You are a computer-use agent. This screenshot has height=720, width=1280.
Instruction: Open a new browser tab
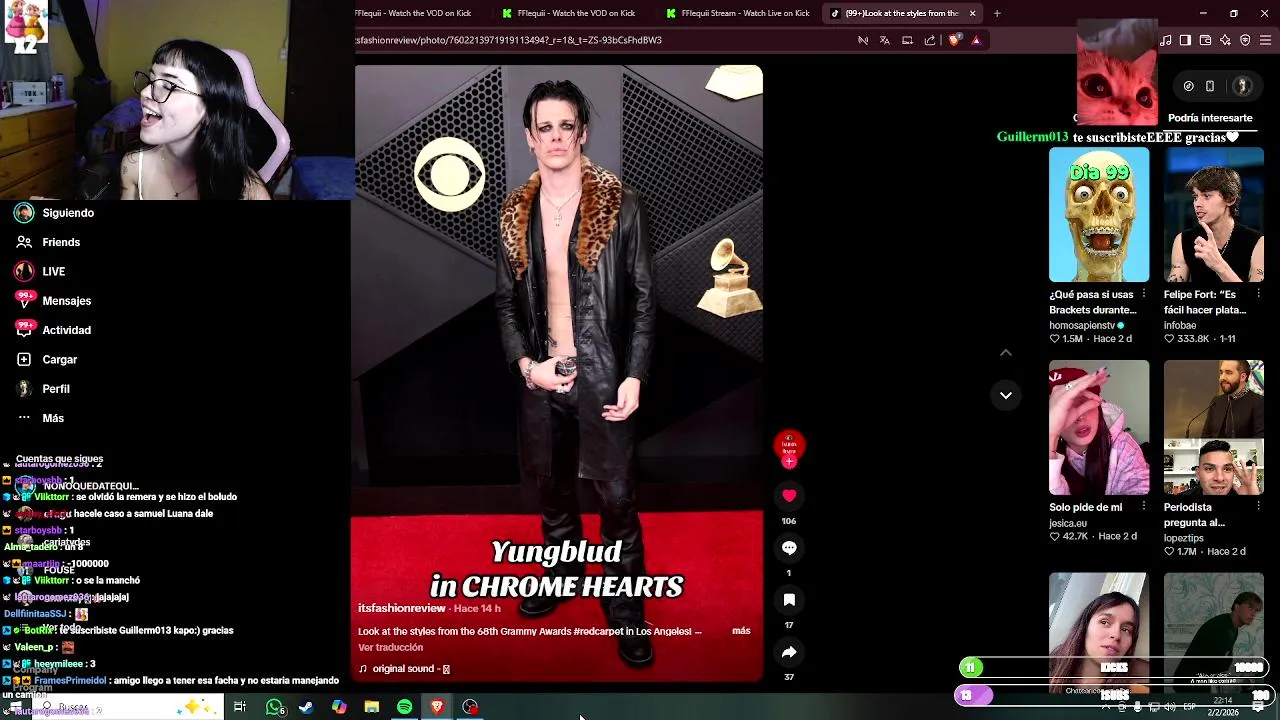click(997, 13)
